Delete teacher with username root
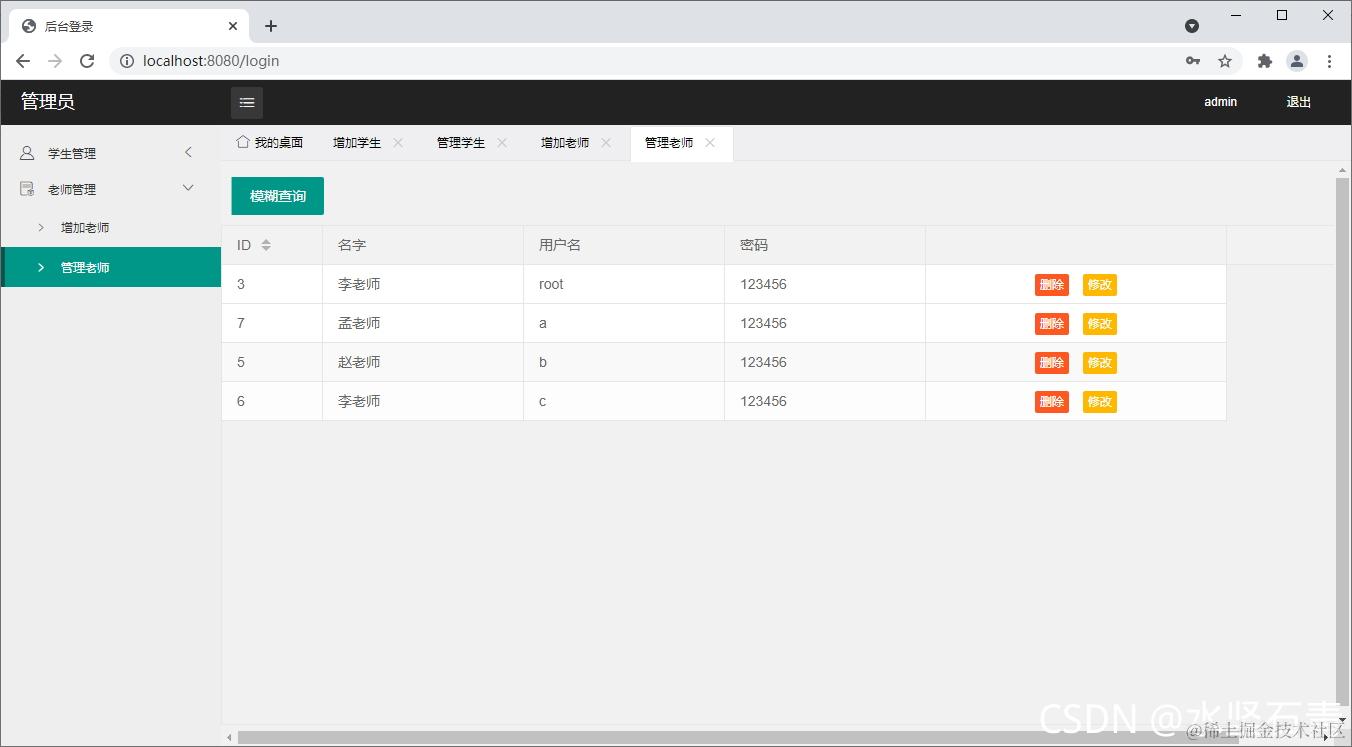Screen dimensions: 1352x747 (1051, 285)
